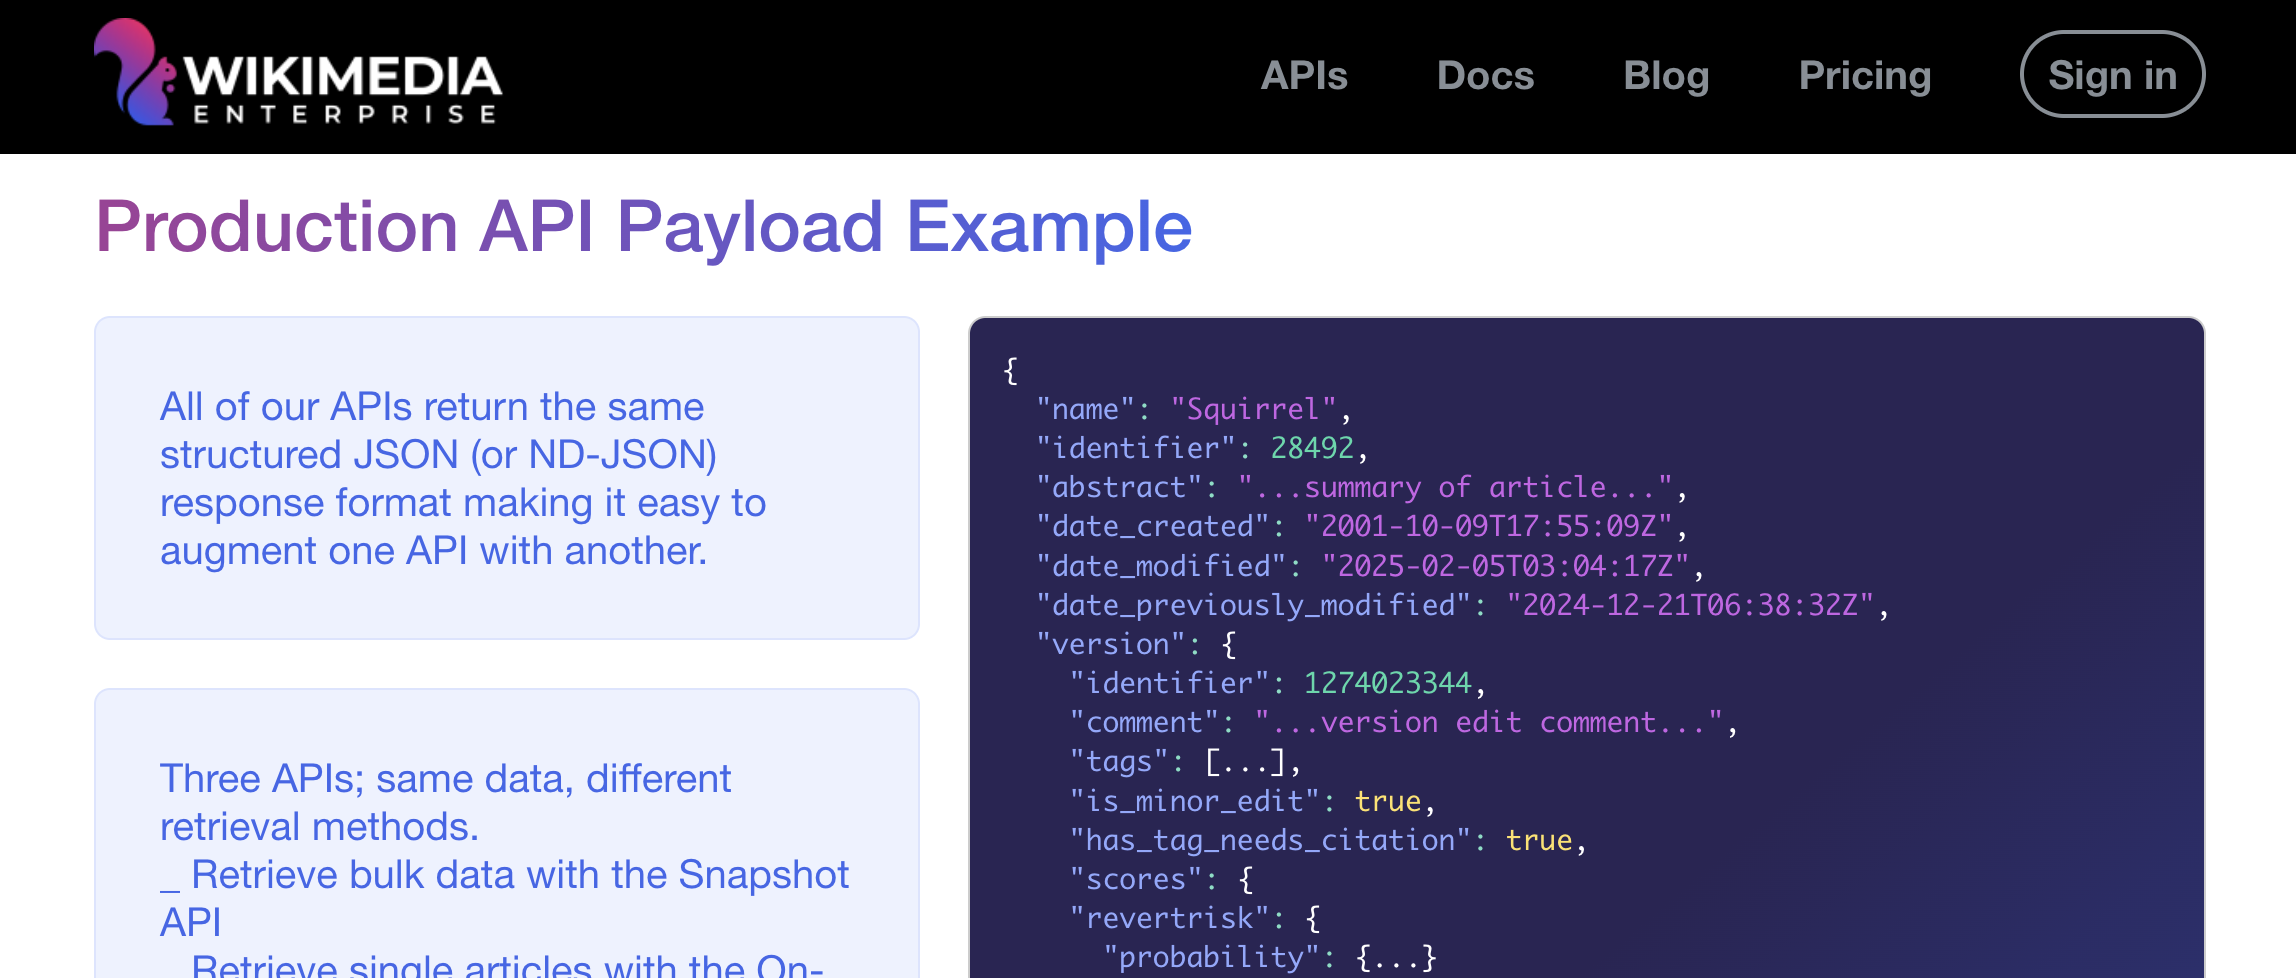Click the has_tag_needs_citation true value
The image size is (2296, 978).
[x=1539, y=840]
